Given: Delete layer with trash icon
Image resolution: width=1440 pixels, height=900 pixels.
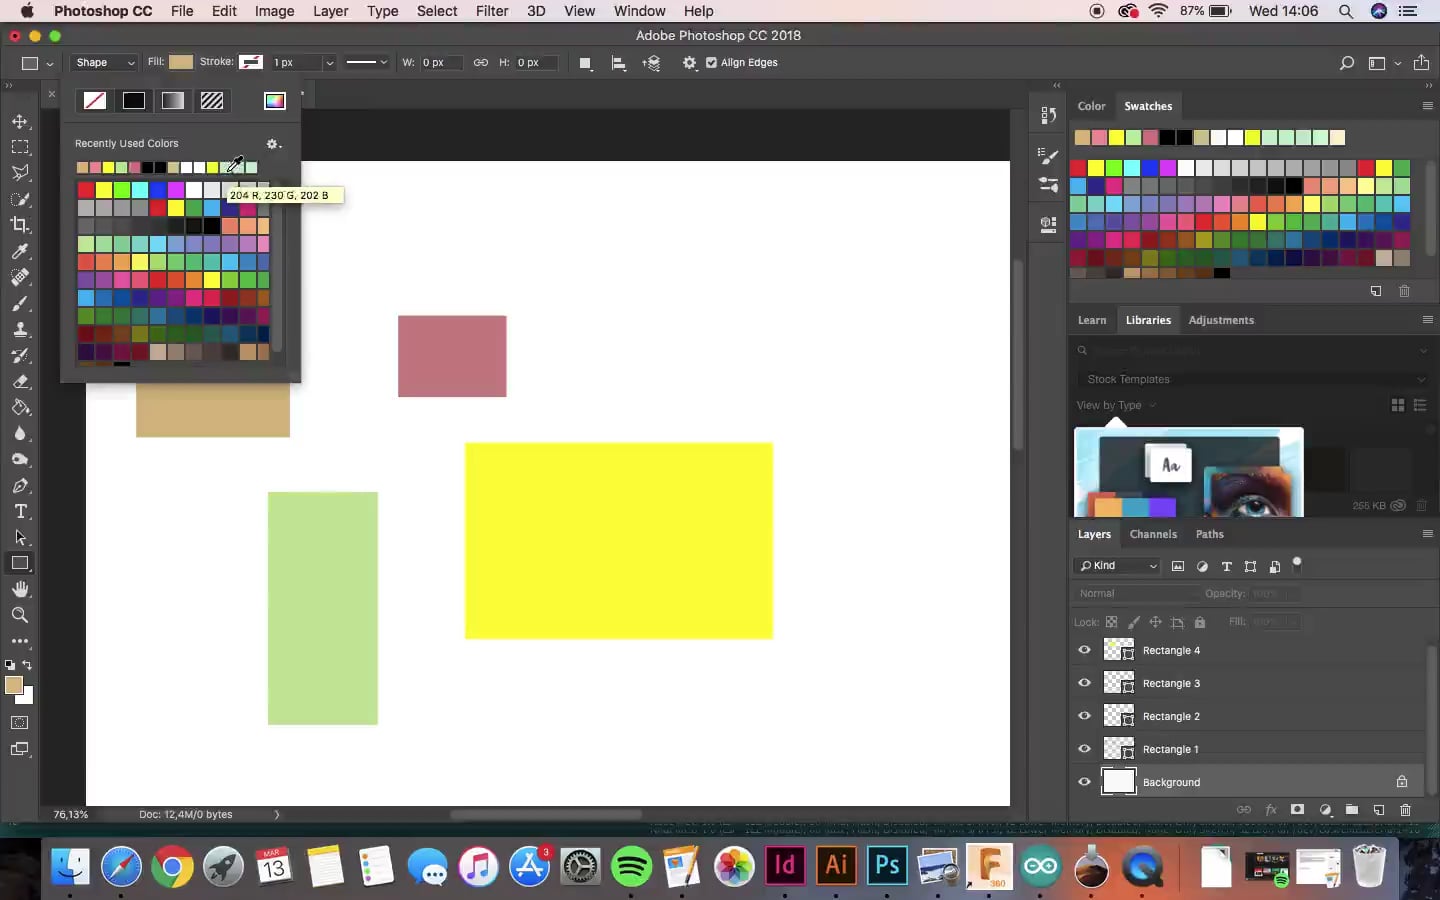Looking at the screenshot, I should pos(1405,809).
